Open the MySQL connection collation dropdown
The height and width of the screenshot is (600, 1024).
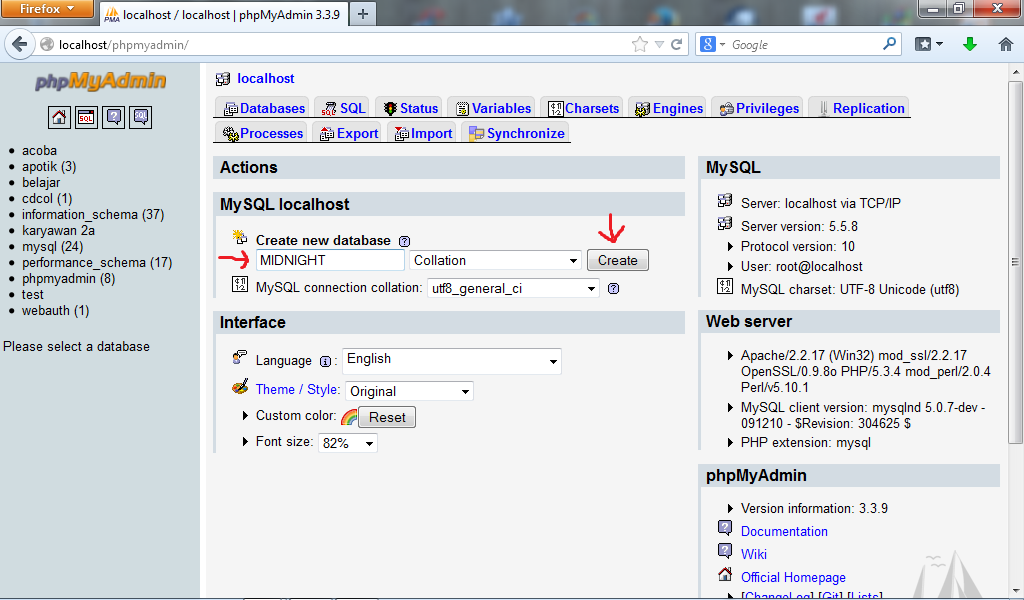(513, 288)
